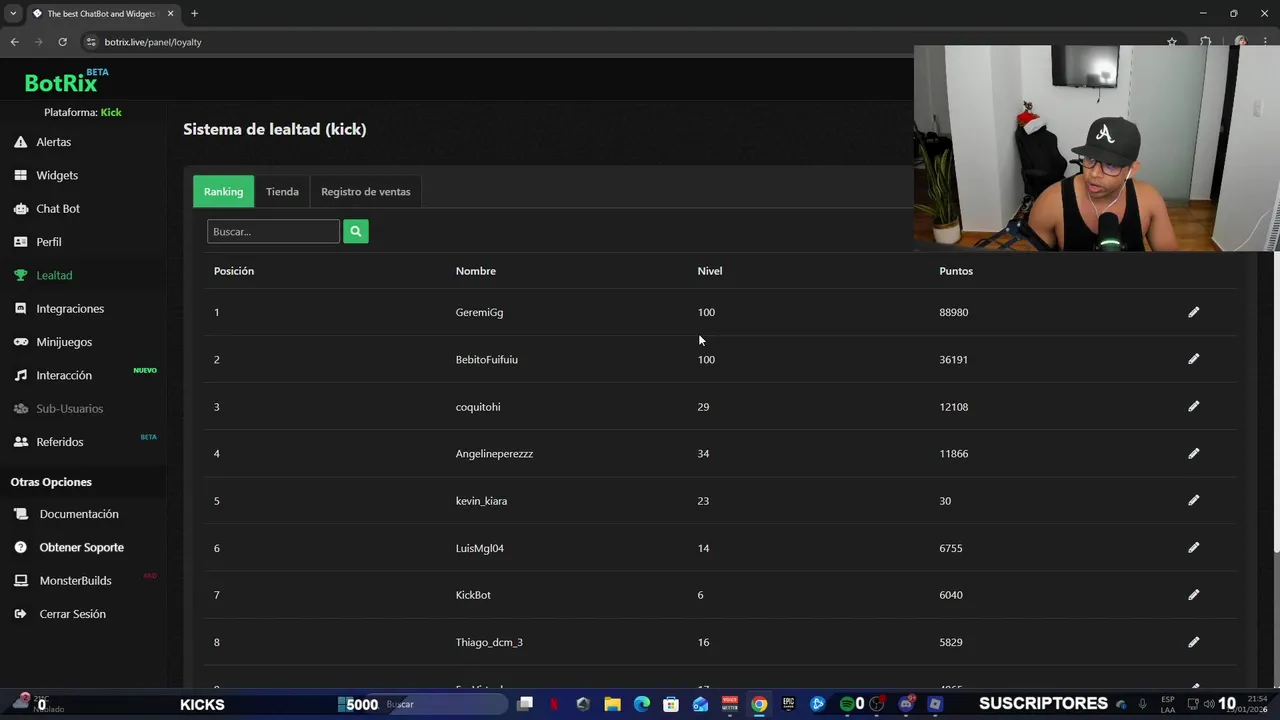Click pencil icon for coquitohi

tap(1193, 406)
